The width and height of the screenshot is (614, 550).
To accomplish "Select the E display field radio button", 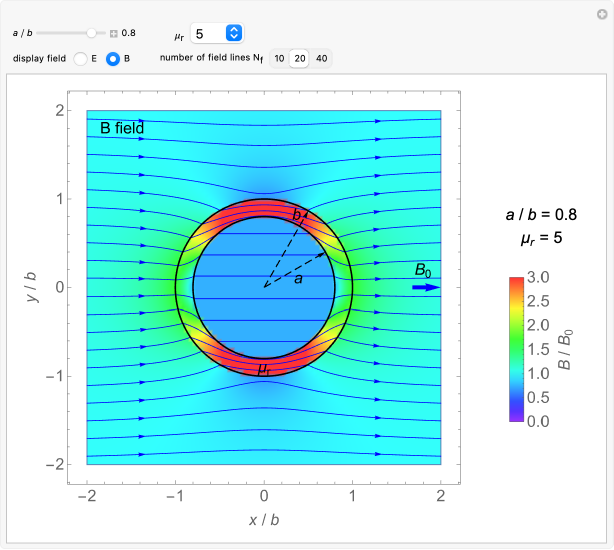I will coord(81,59).
